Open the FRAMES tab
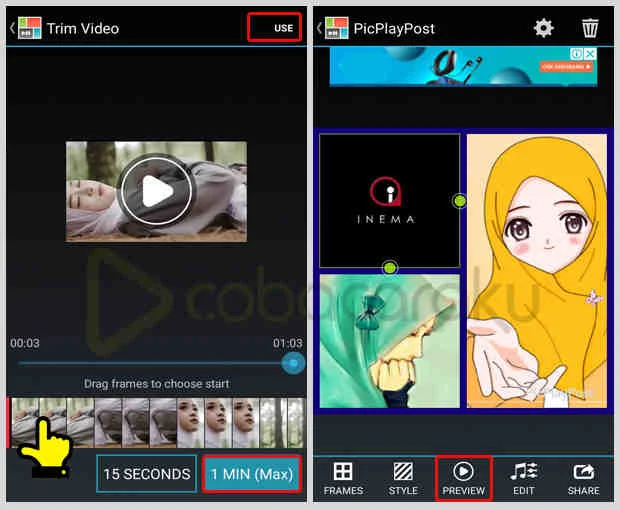Screen dimensions: 620x510 343,478
